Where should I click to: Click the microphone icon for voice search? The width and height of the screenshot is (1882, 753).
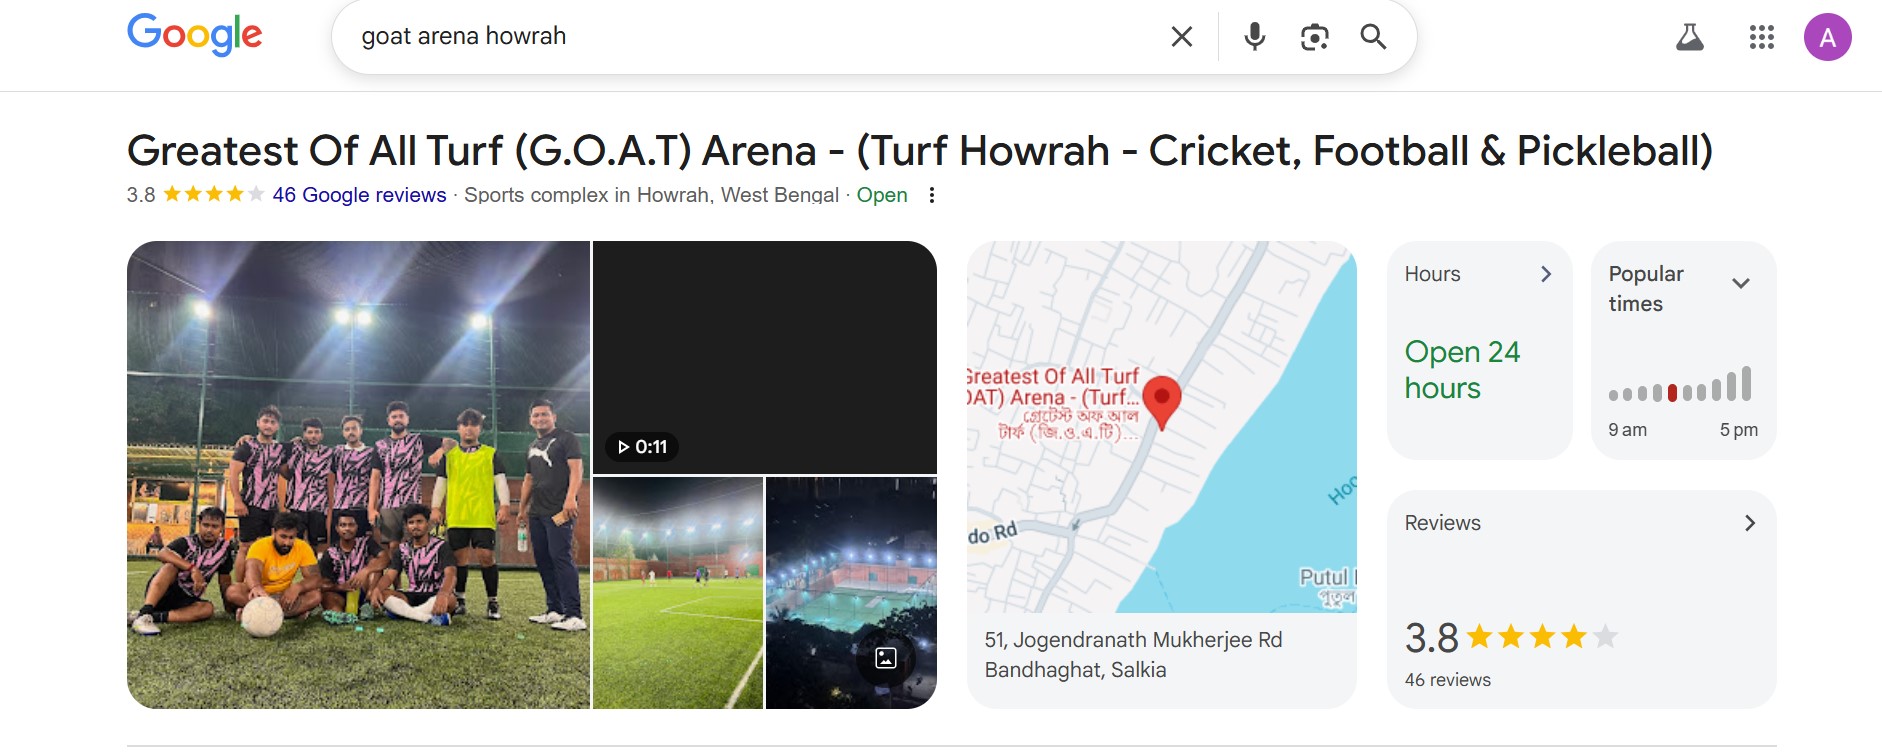[x=1253, y=36]
